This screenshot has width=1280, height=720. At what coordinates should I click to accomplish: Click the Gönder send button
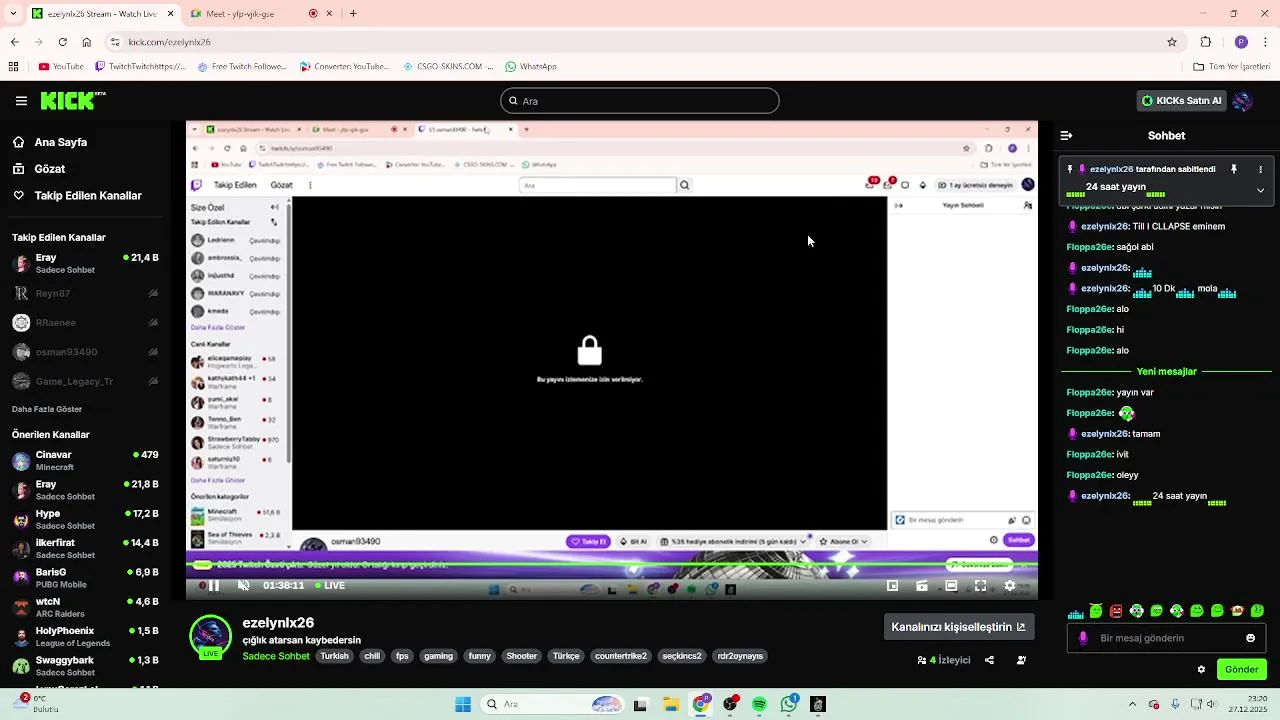(x=1241, y=670)
